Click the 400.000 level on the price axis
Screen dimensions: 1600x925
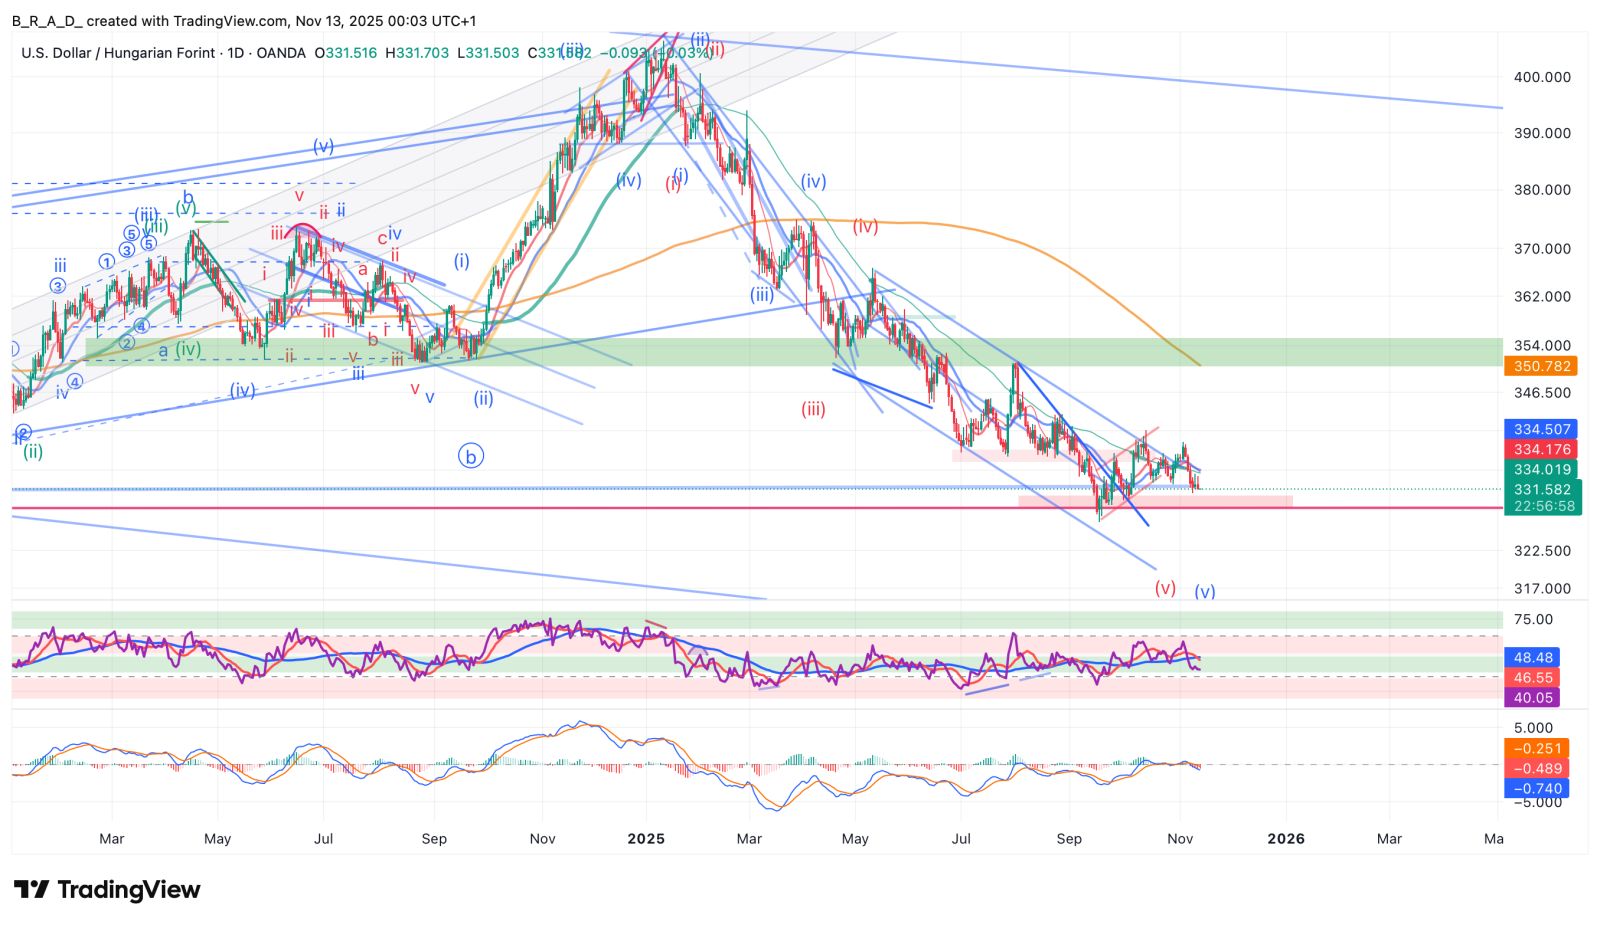coord(1541,77)
